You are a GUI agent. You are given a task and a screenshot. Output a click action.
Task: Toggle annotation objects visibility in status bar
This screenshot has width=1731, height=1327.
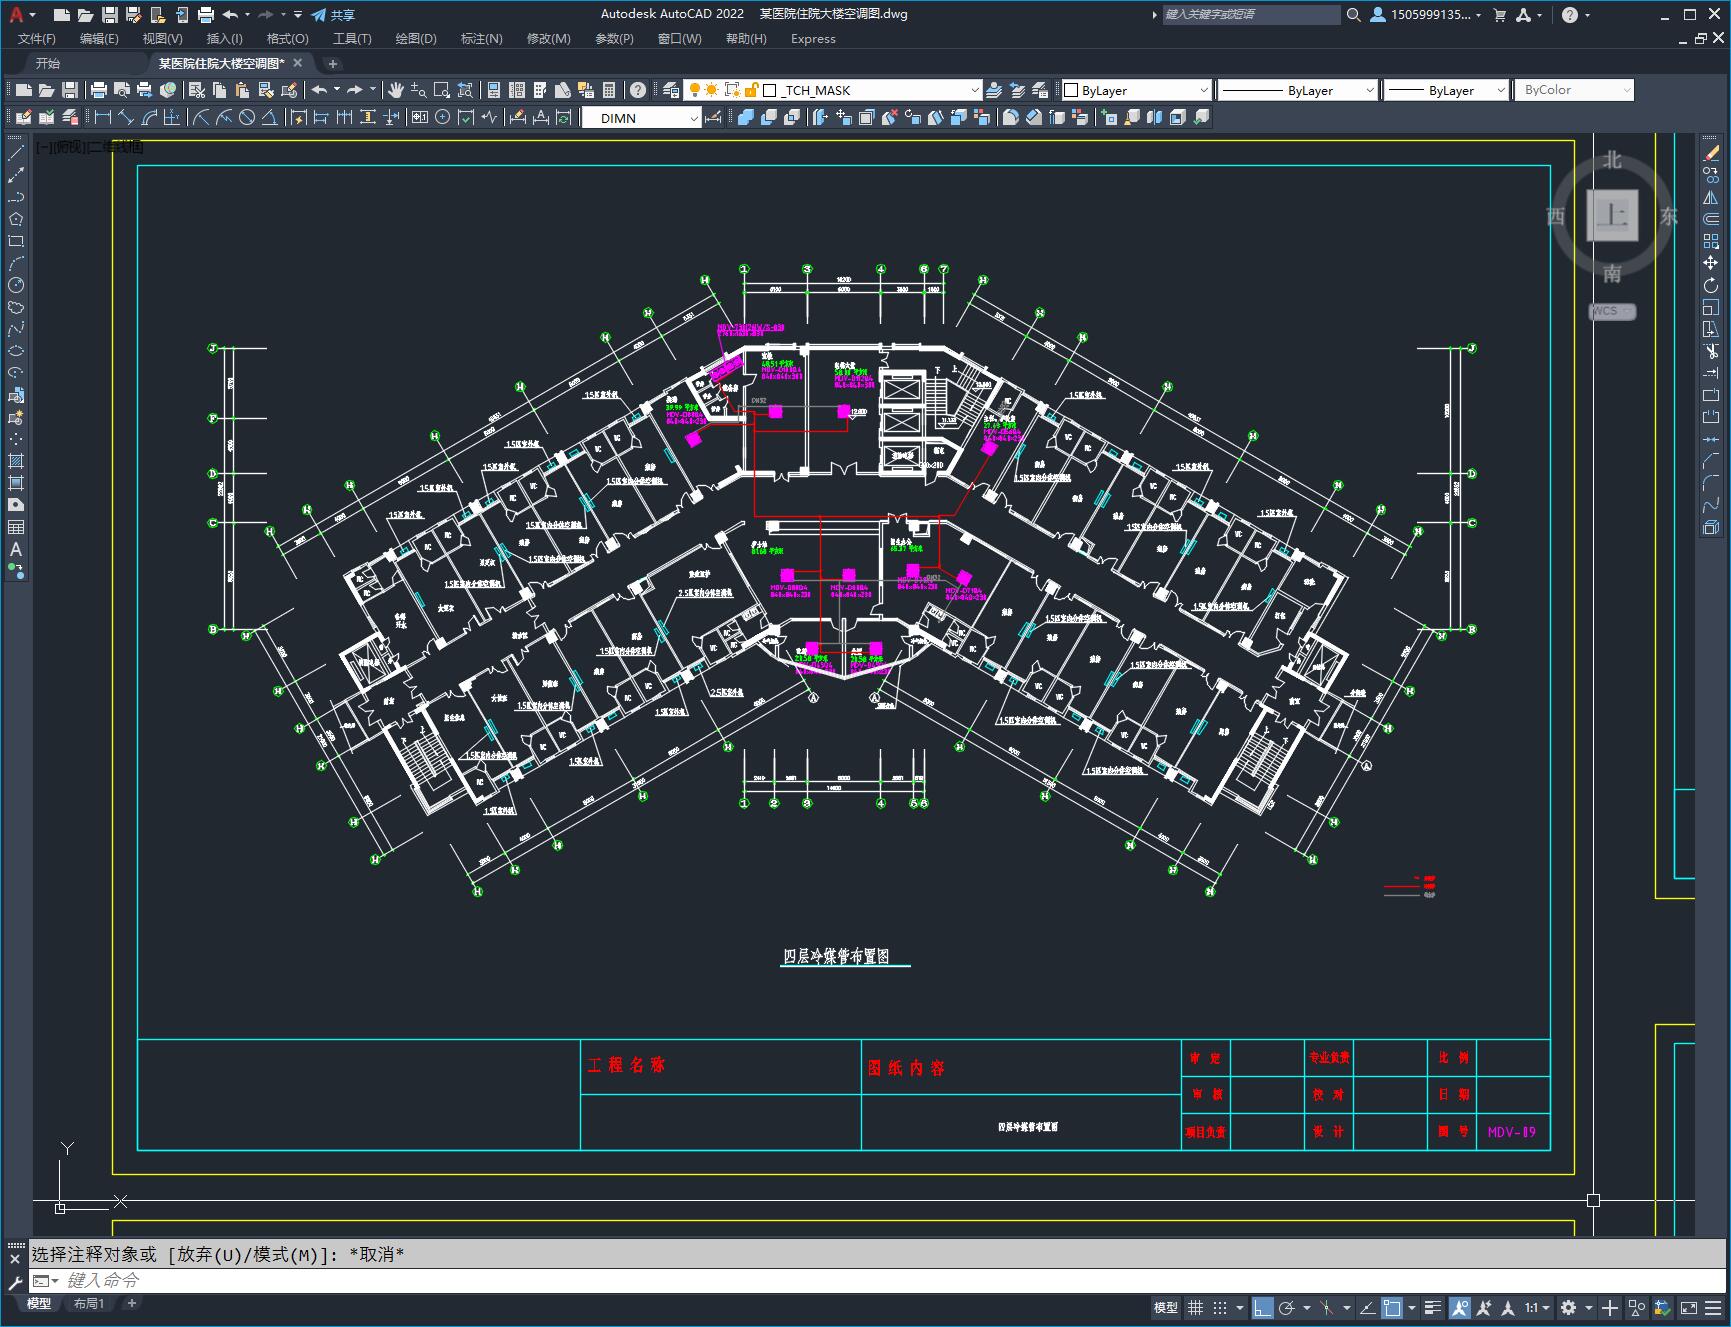tap(1460, 1307)
